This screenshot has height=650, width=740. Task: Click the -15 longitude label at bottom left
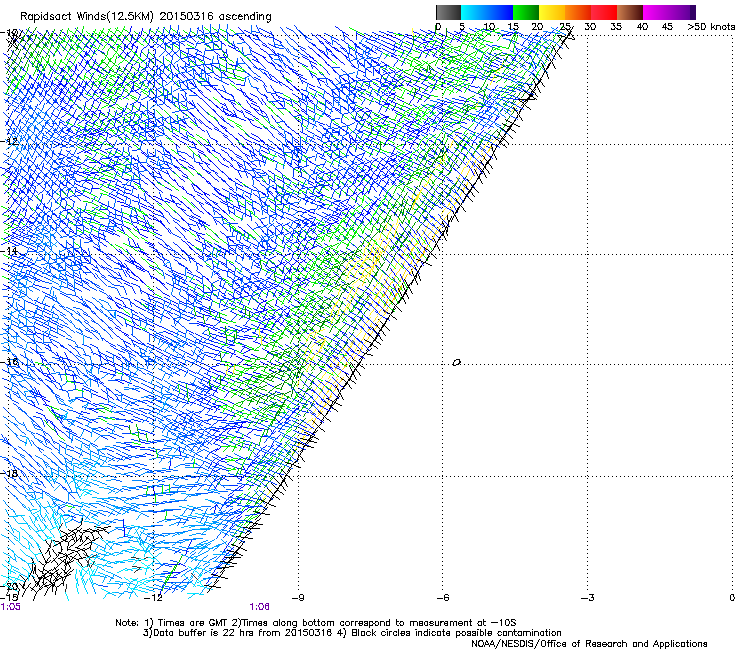9,597
